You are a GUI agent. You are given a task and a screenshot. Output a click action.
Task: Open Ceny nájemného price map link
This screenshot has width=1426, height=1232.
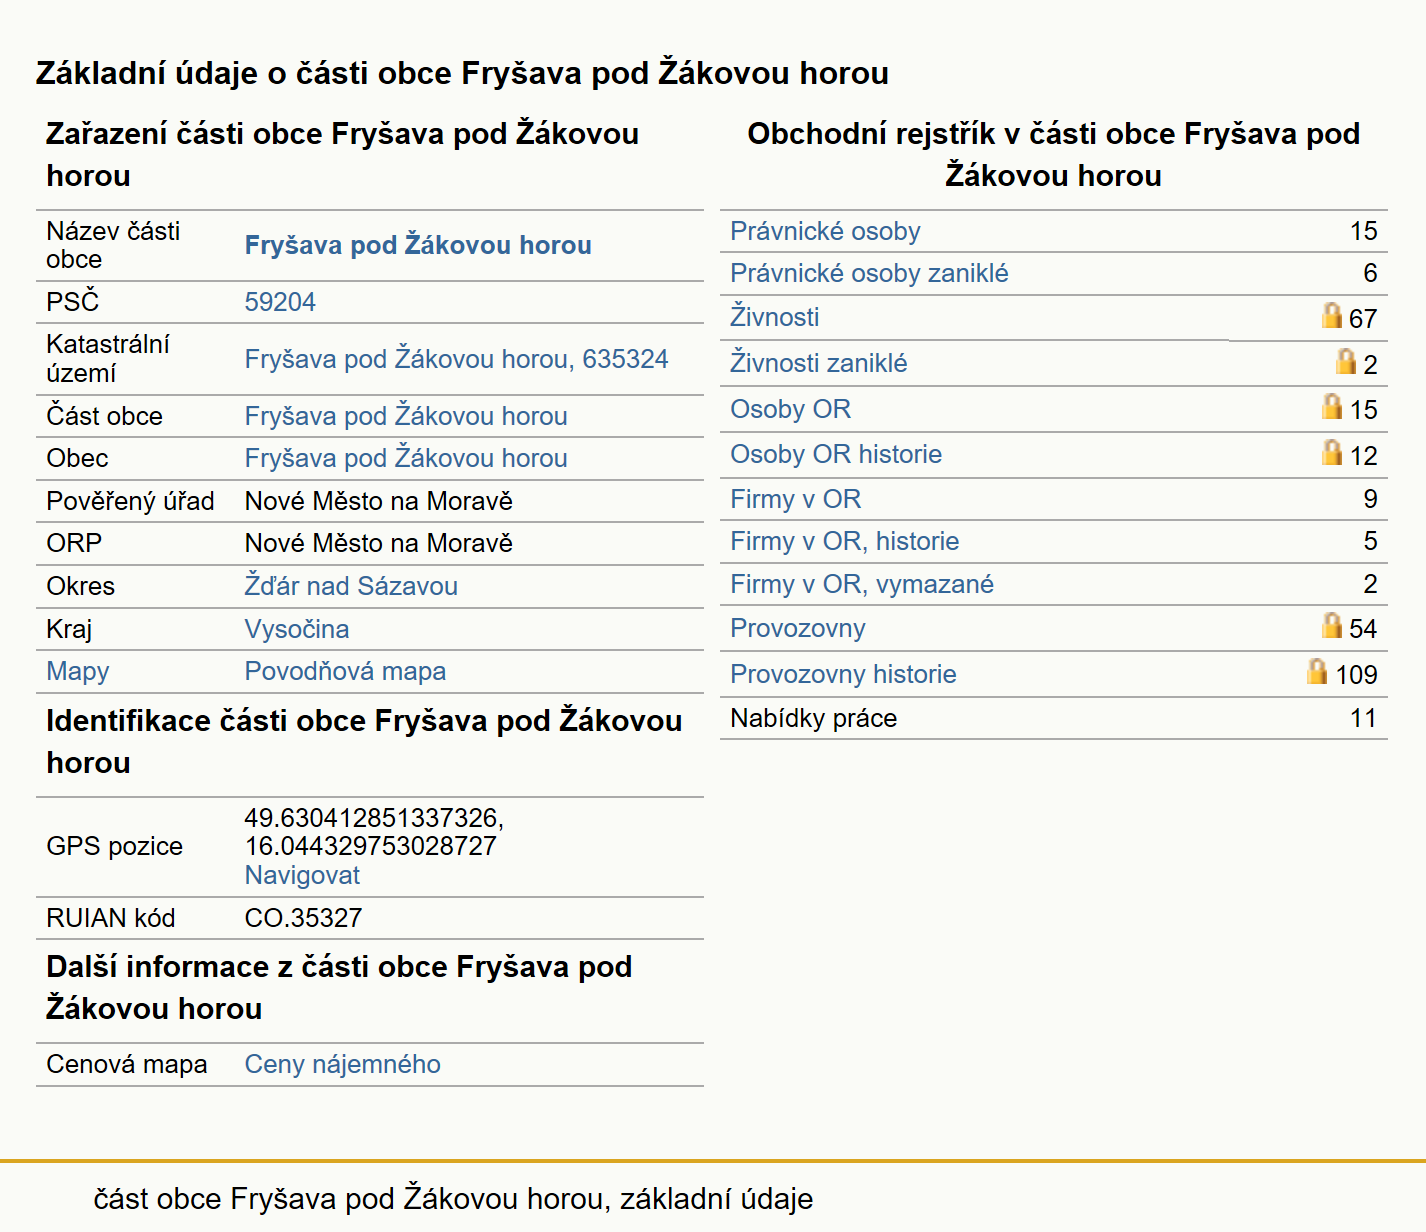click(x=342, y=1064)
